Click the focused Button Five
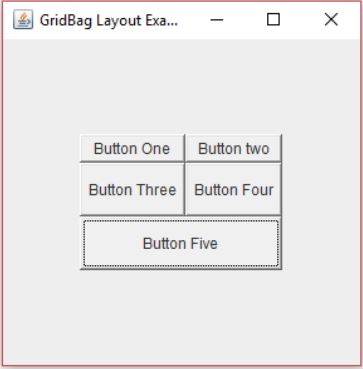This screenshot has height=369, width=363. coord(181,243)
